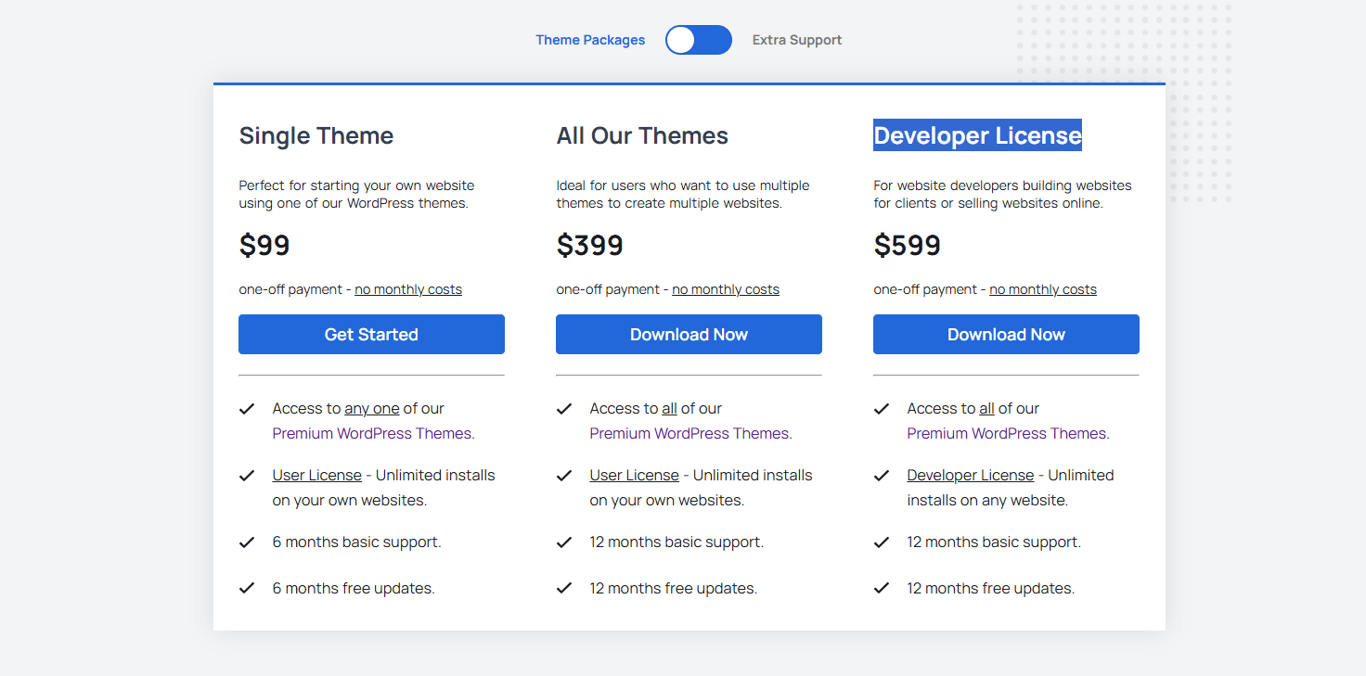Screen dimensions: 1366x676
Task: Click checkmark beside Developer License '12 months free updates'
Action: click(x=881, y=588)
